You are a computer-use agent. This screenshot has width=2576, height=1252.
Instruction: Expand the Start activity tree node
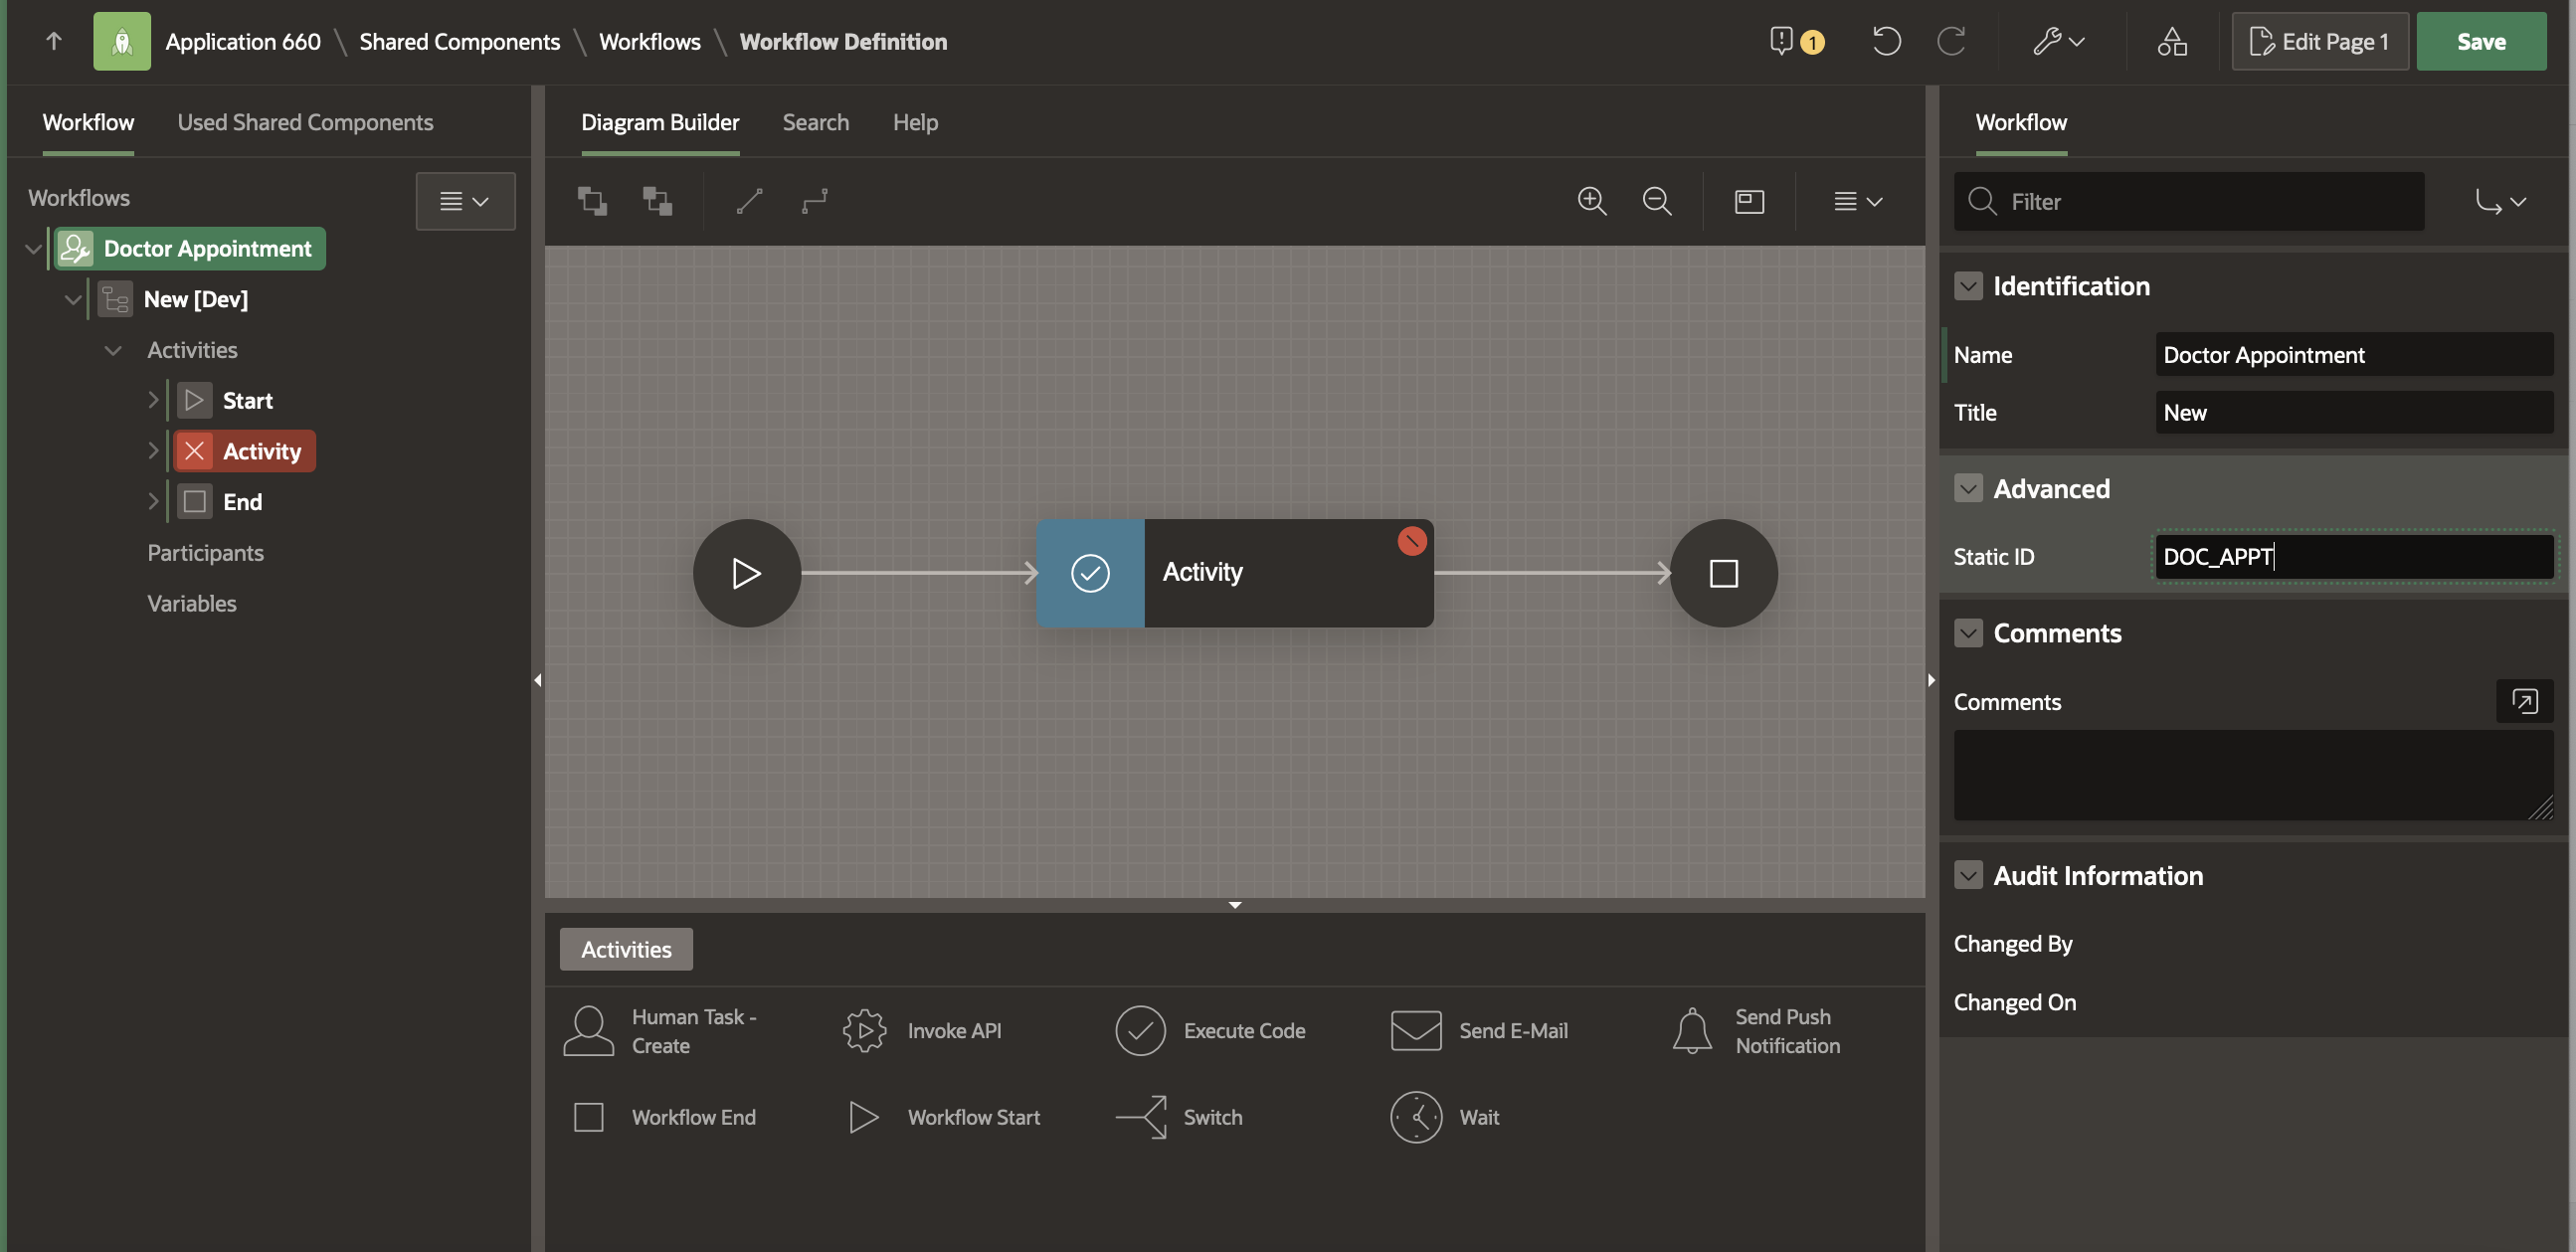pos(153,400)
